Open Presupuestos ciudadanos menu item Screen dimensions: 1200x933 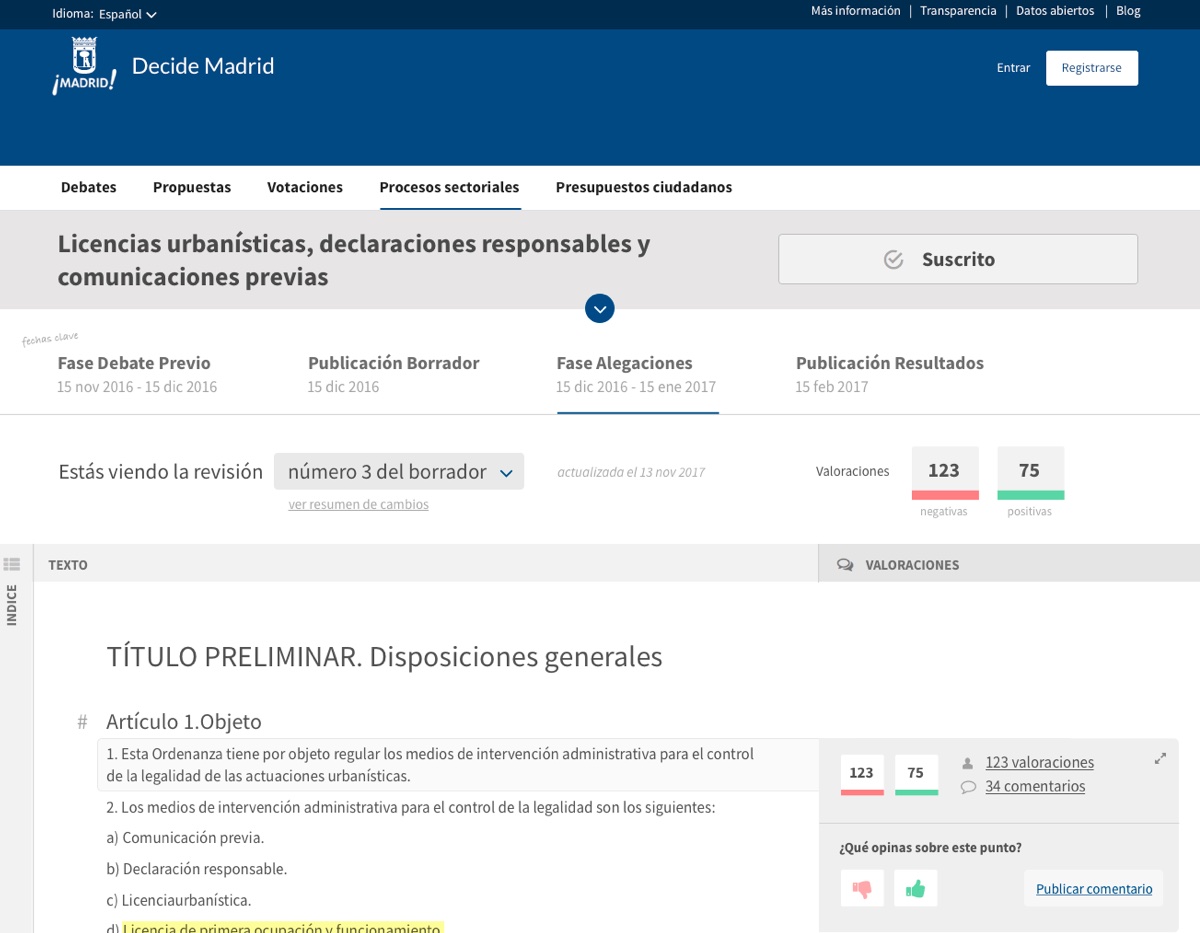coord(643,187)
